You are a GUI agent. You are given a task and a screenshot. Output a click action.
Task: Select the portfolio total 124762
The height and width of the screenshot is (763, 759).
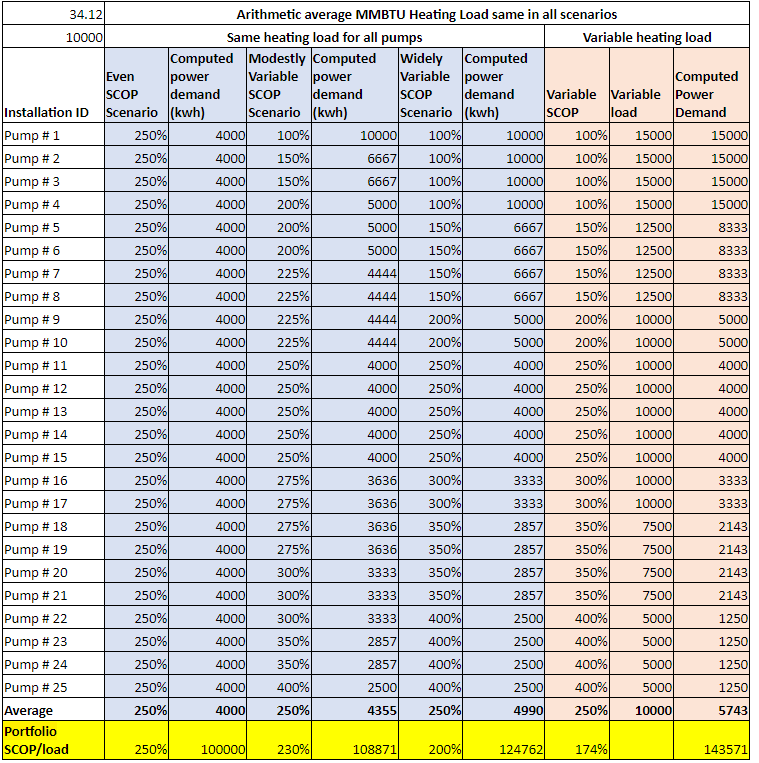[504, 740]
